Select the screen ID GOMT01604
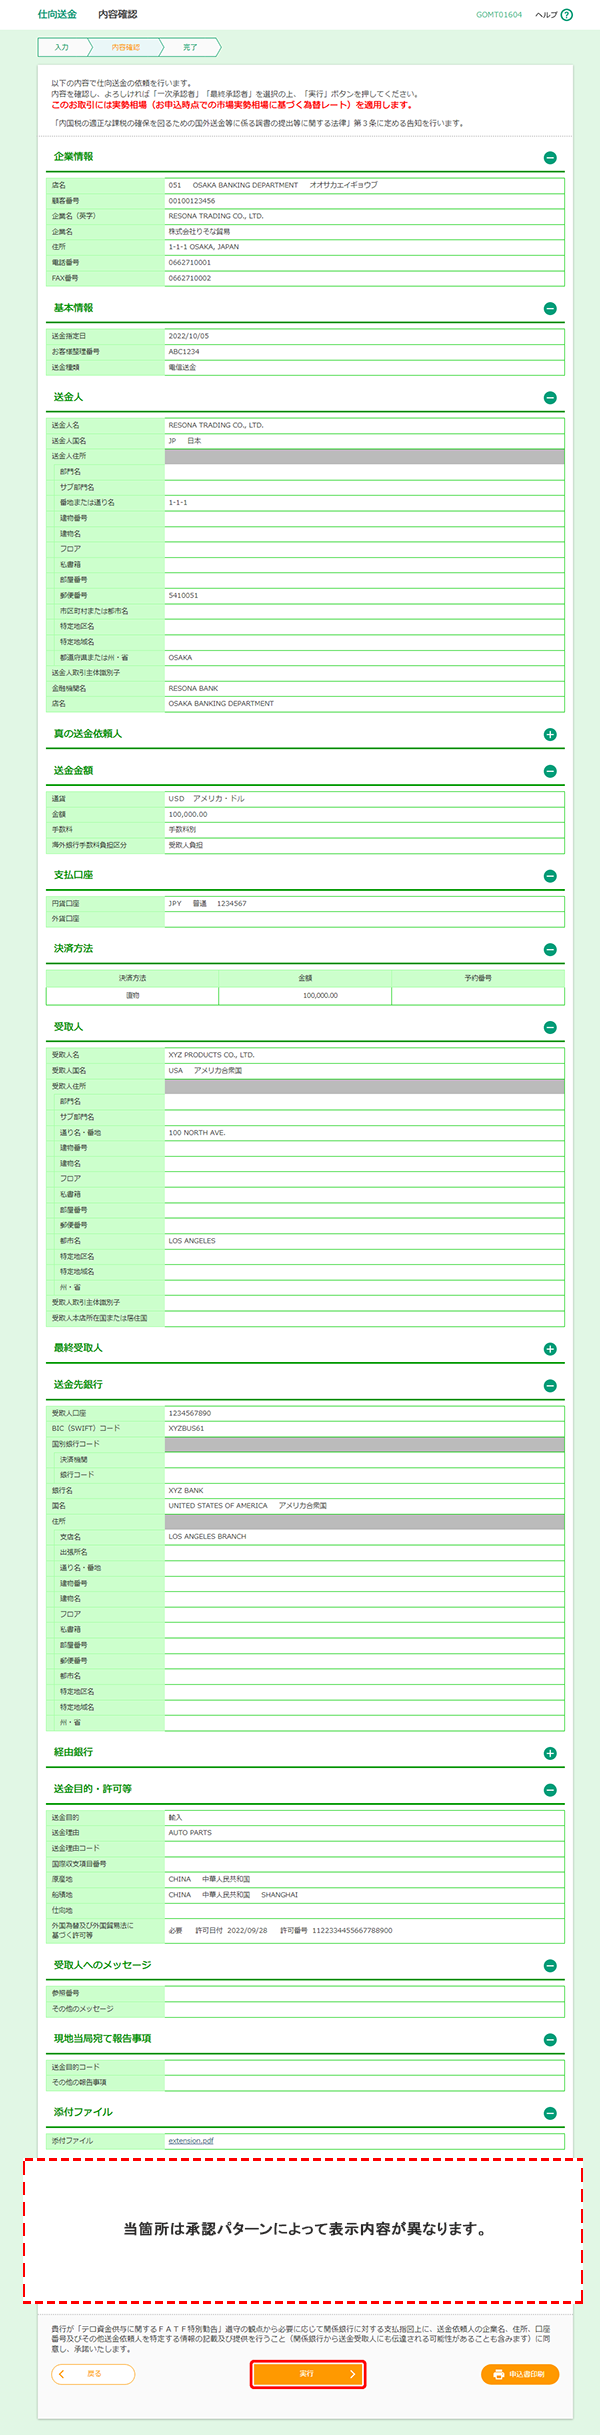600x2435 pixels. (499, 15)
